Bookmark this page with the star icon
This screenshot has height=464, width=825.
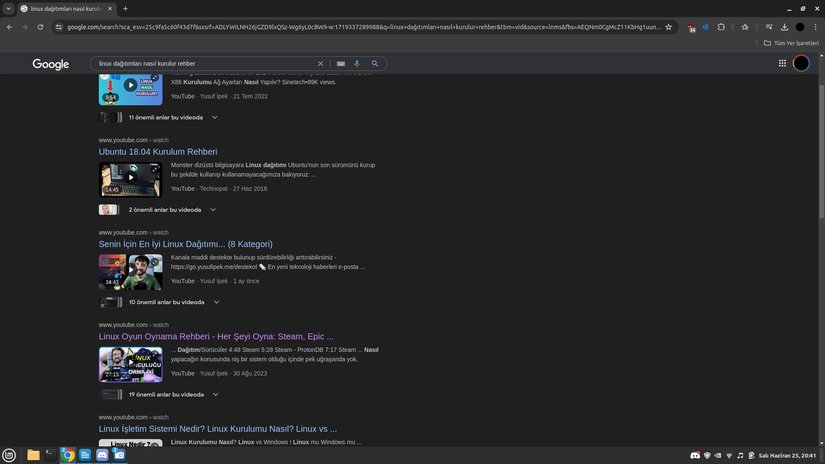[x=669, y=27]
